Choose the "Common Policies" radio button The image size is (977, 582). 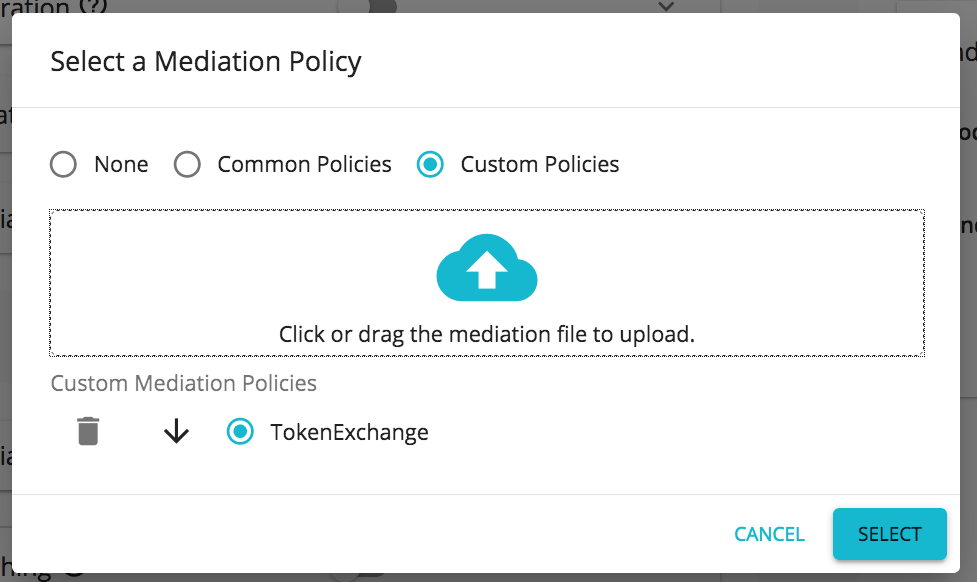coord(187,164)
